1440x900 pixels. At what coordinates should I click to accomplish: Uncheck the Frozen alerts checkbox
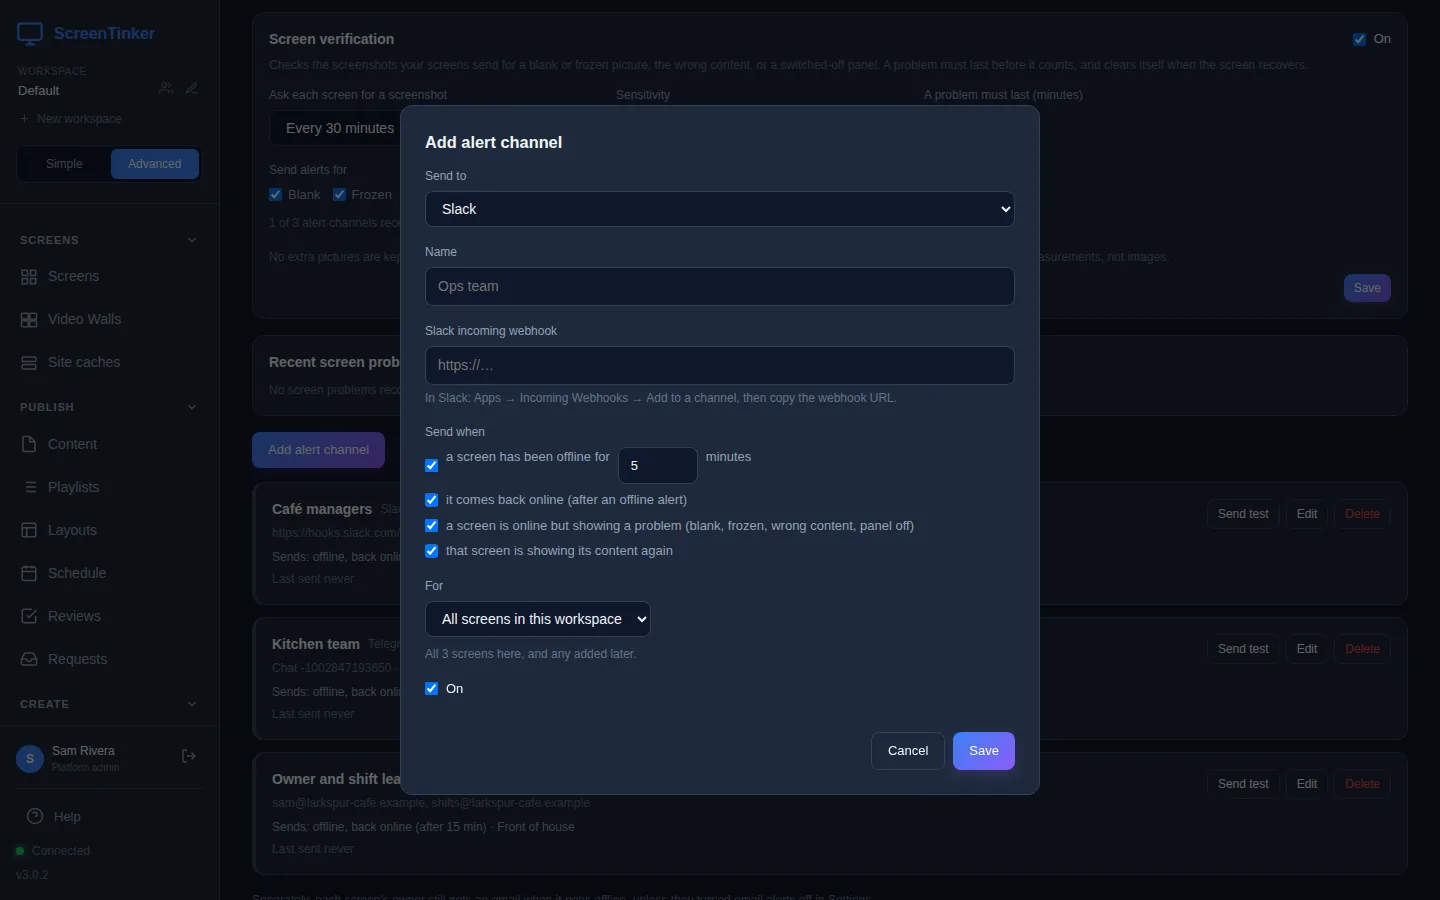340,195
